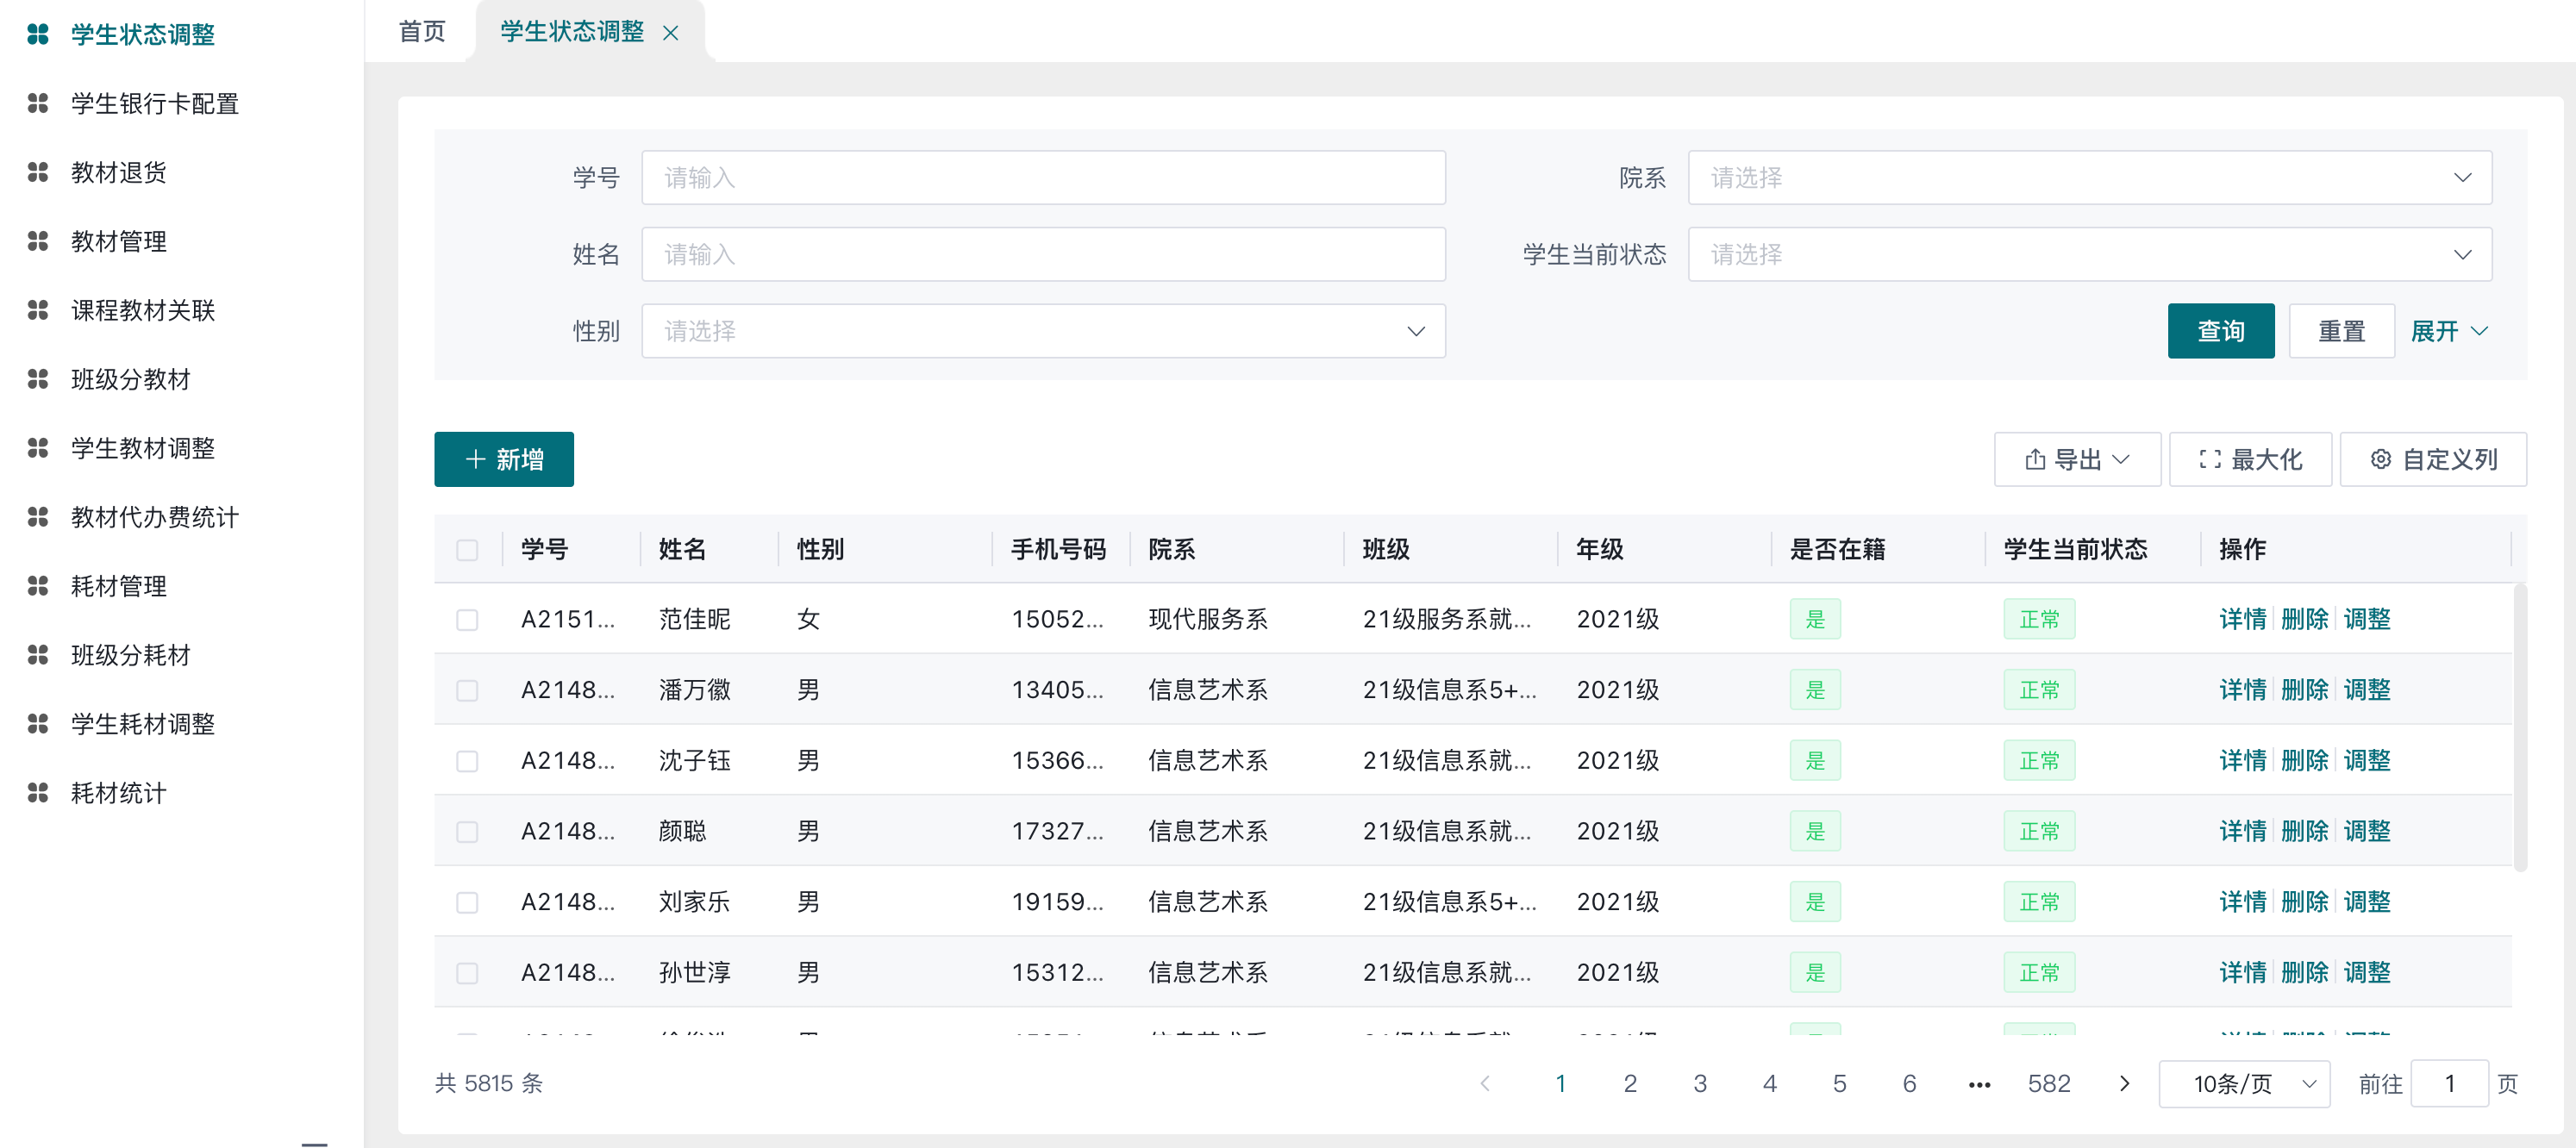This screenshot has height=1148, width=2576.
Task: Go to page 5
Action: pos(1839,1084)
